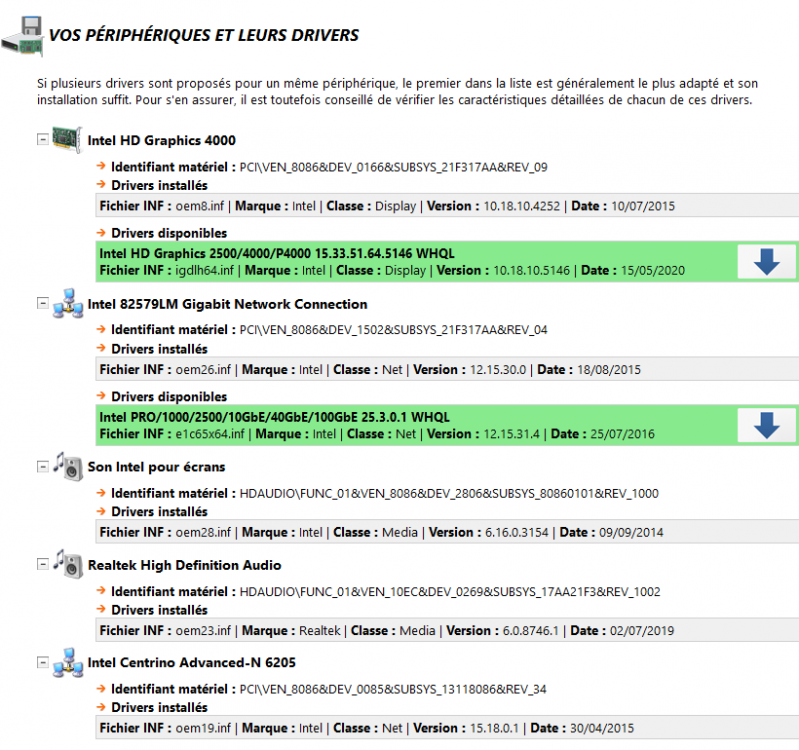799x750 pixels.
Task: Click the network icon beside Intel Centrino Advanced-N 6205
Action: [68, 662]
